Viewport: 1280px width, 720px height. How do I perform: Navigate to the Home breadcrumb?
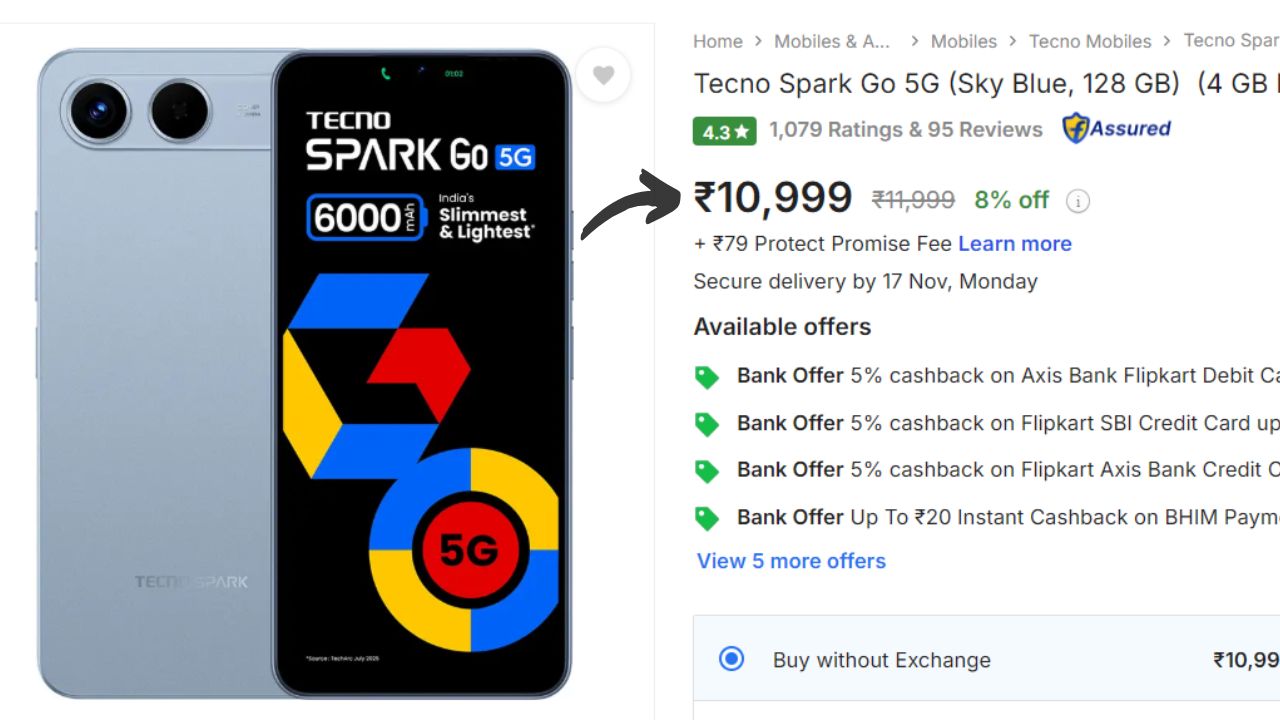[x=717, y=41]
